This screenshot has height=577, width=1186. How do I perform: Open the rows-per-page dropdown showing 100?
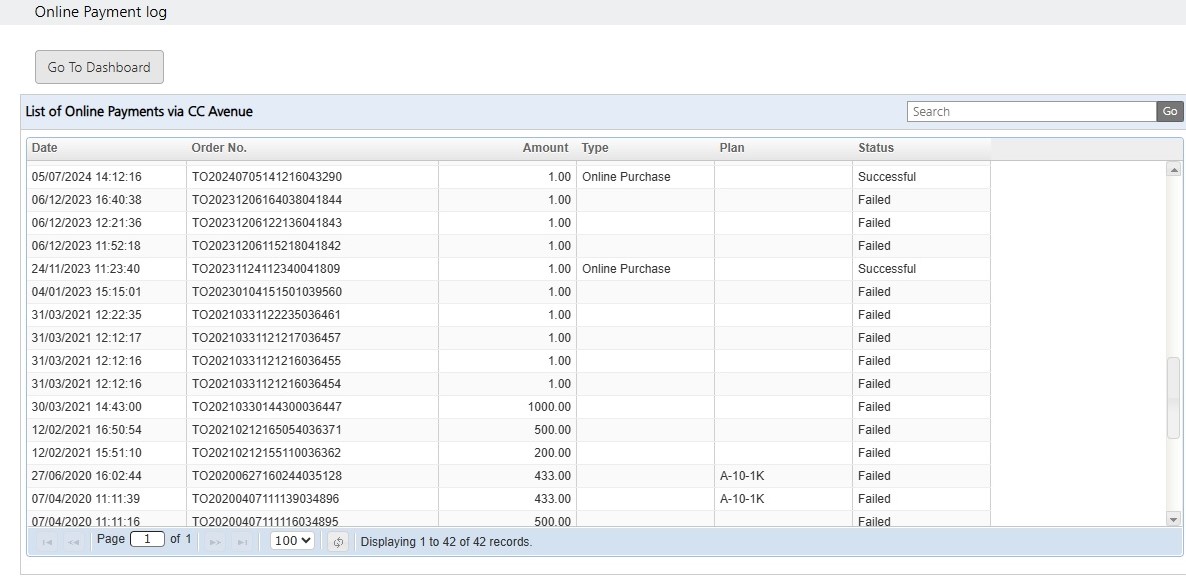(292, 541)
